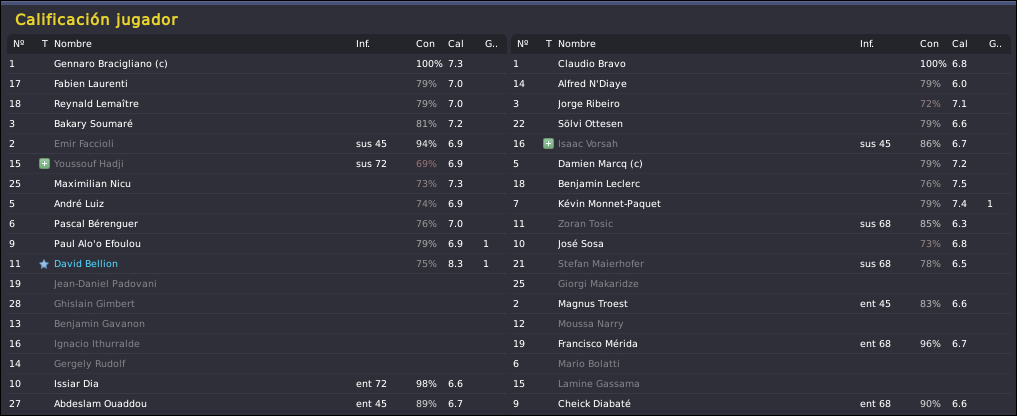Select the Gennaro Bracigliano (c) row

[x=256, y=64]
